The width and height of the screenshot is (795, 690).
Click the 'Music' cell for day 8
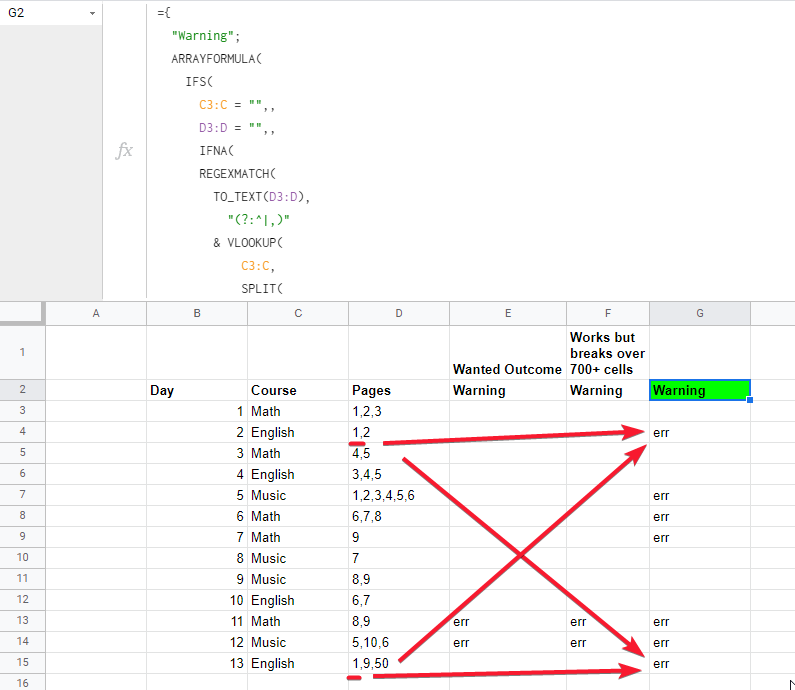(x=298, y=558)
